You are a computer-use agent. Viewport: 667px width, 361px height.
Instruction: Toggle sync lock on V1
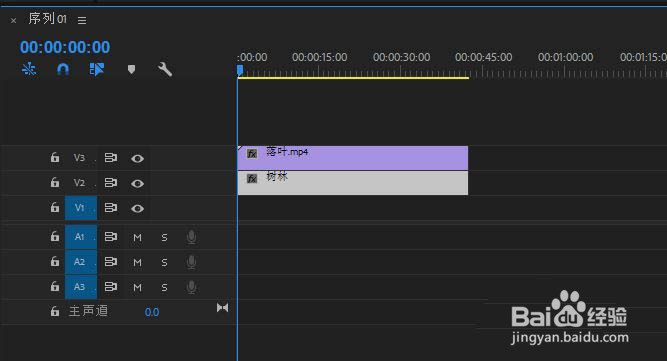click(x=111, y=208)
